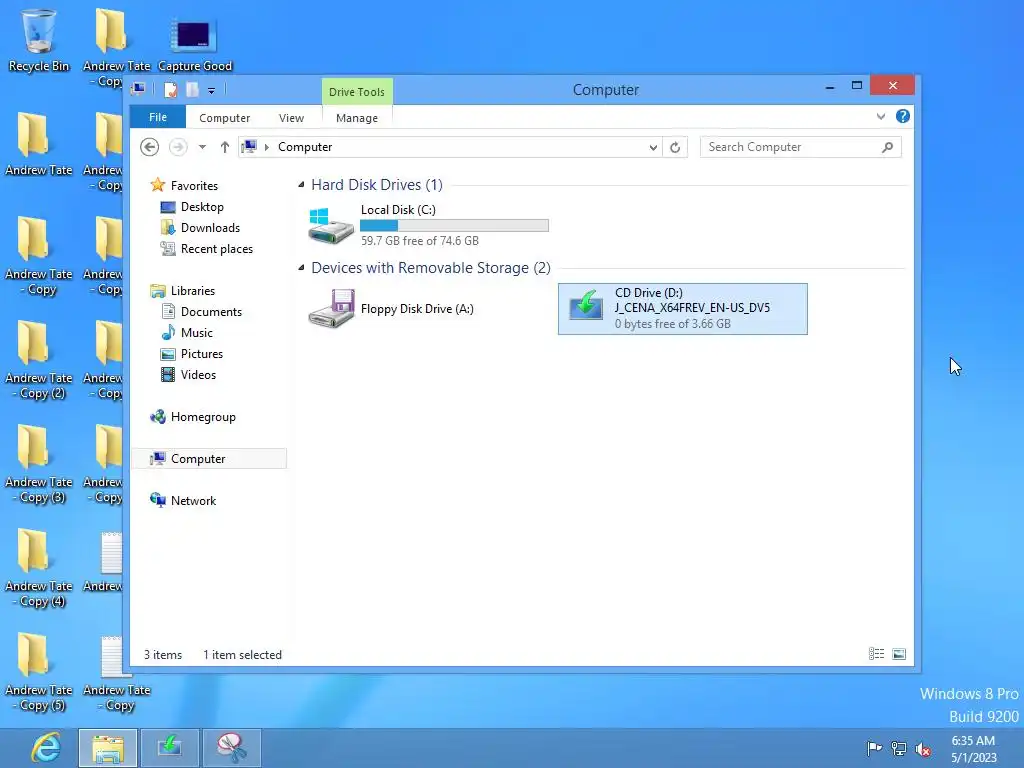Click the Properties quick access toolbar icon
Viewport: 1024px width, 768px height.
point(170,89)
